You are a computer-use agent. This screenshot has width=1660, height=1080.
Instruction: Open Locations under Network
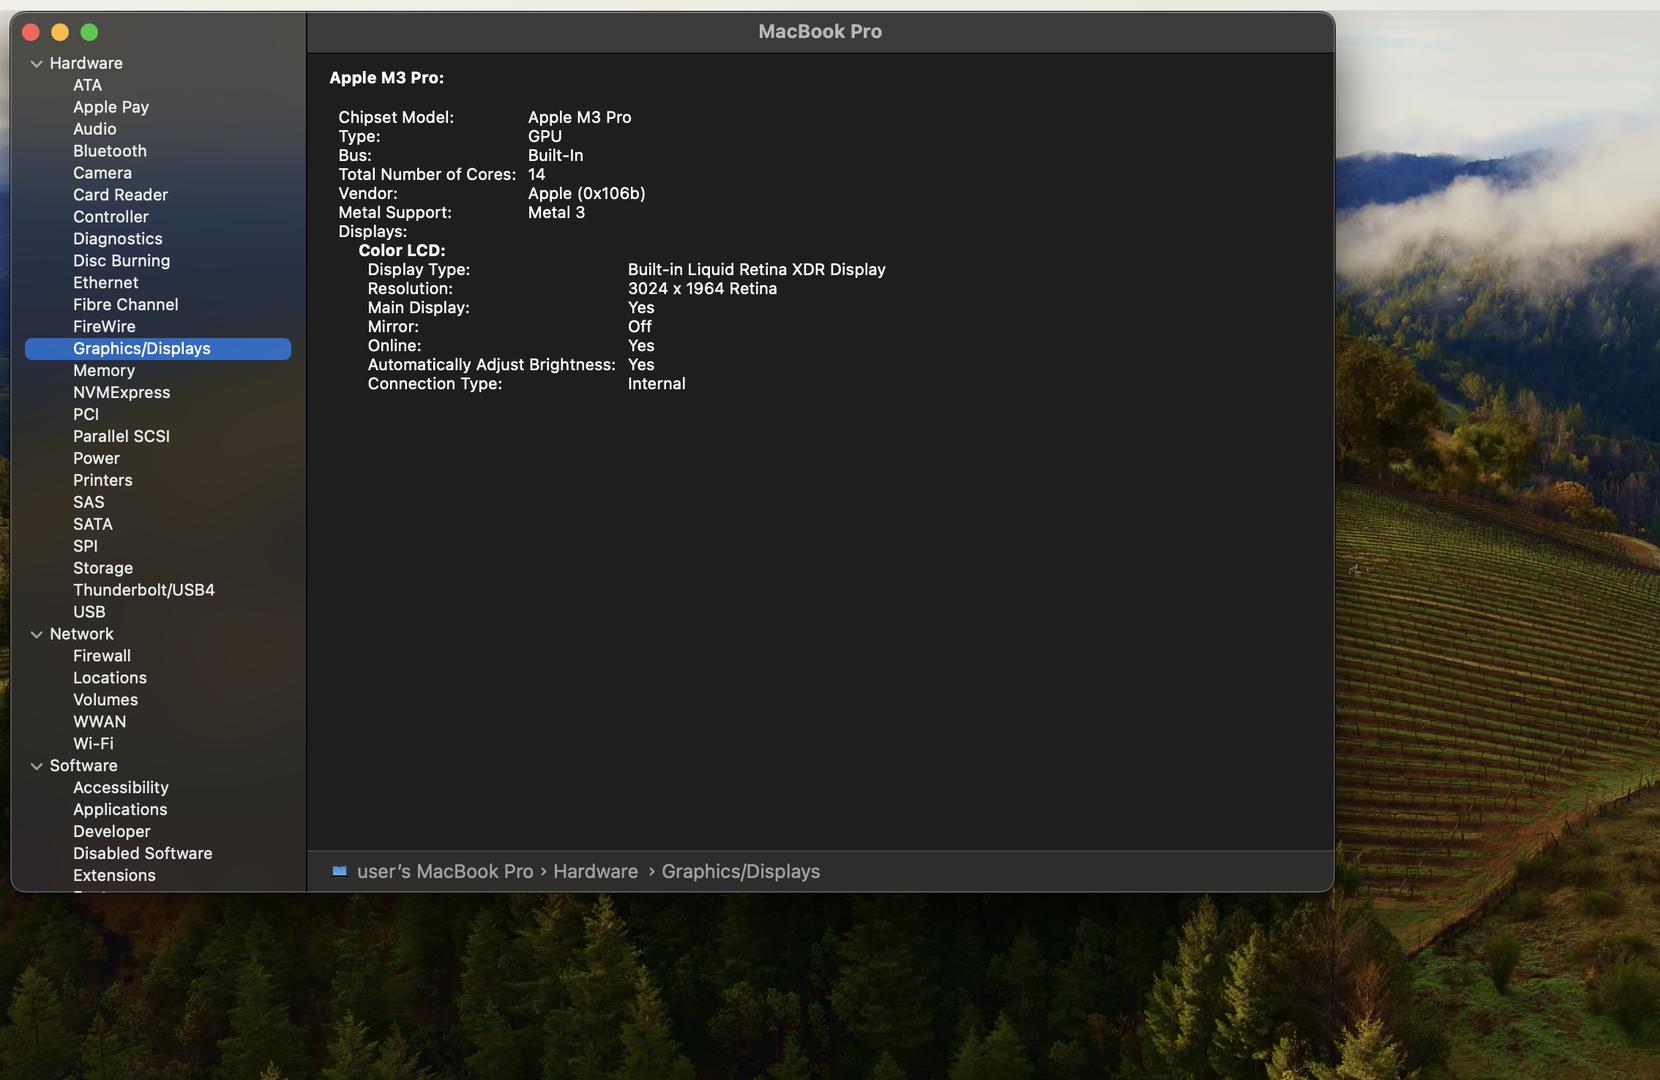click(109, 679)
